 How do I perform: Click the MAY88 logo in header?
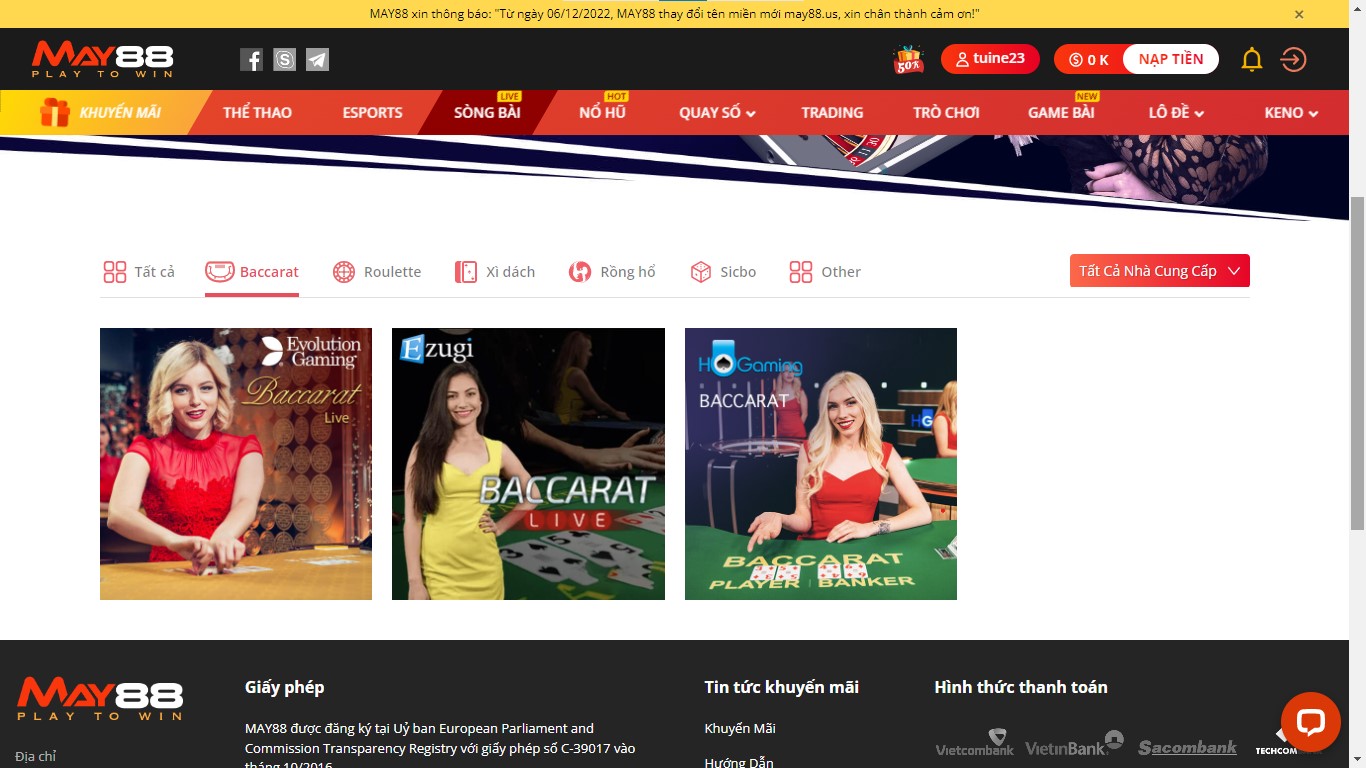(x=102, y=60)
